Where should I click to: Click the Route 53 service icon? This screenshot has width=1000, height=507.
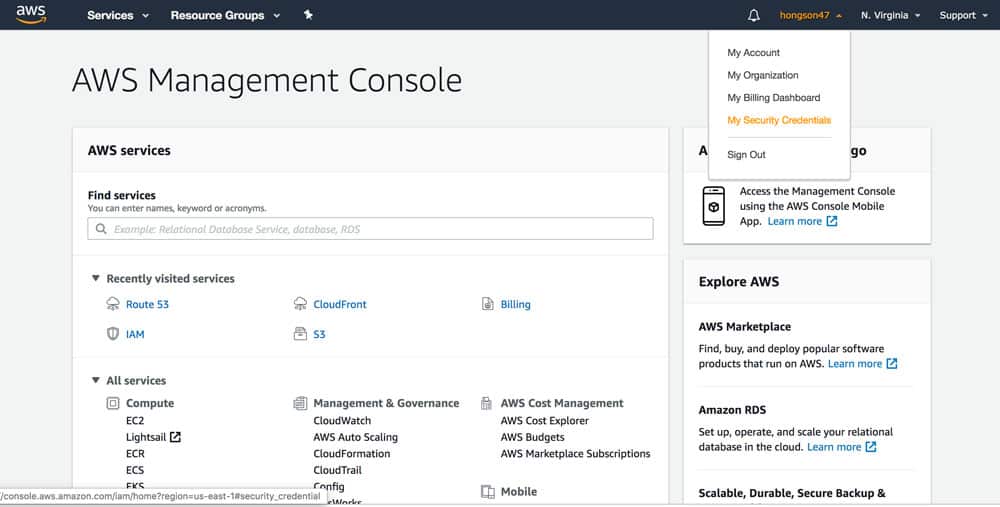[113, 304]
